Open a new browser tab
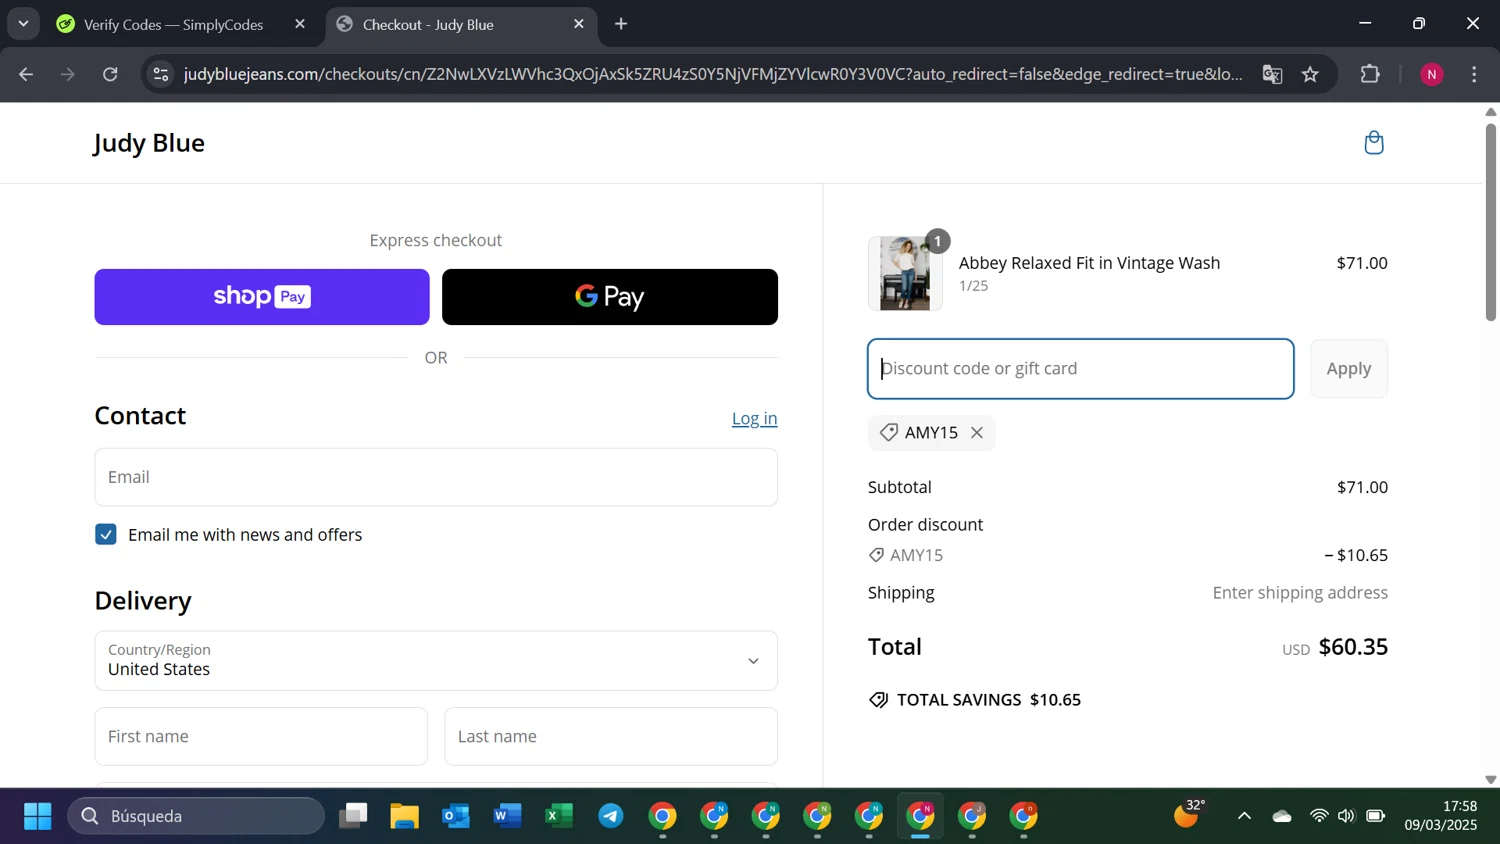The height and width of the screenshot is (844, 1500). click(621, 24)
